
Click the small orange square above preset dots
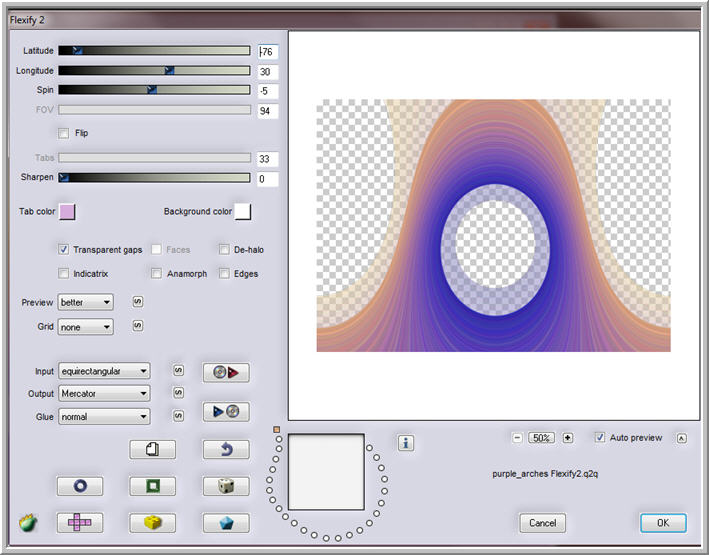[x=277, y=429]
